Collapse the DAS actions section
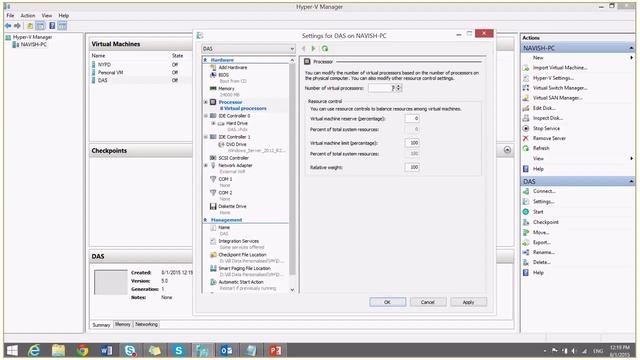The width and height of the screenshot is (640, 360). click(x=631, y=181)
